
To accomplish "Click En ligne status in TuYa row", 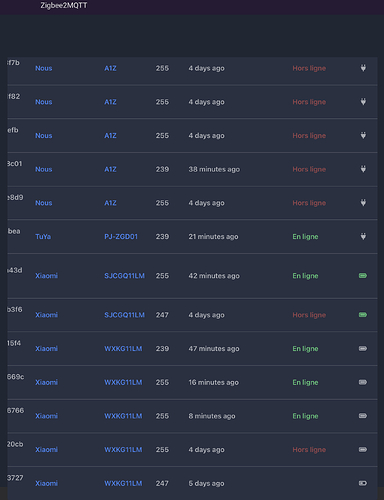I will tap(305, 237).
